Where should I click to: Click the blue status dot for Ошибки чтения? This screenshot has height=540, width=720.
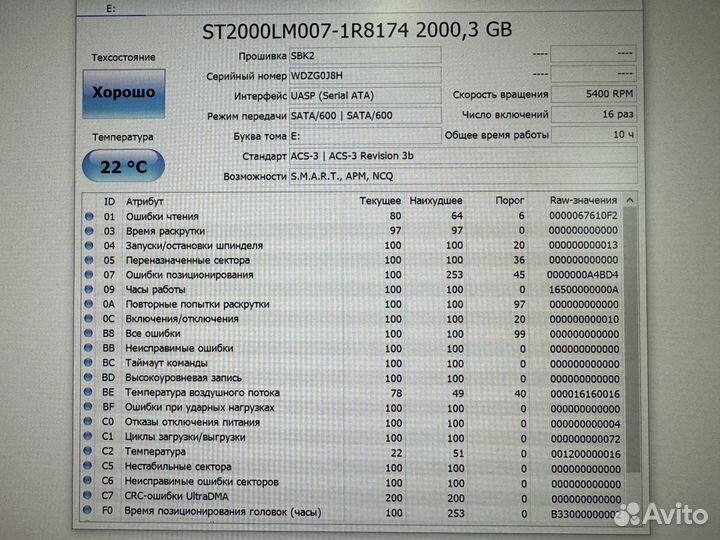(89, 216)
